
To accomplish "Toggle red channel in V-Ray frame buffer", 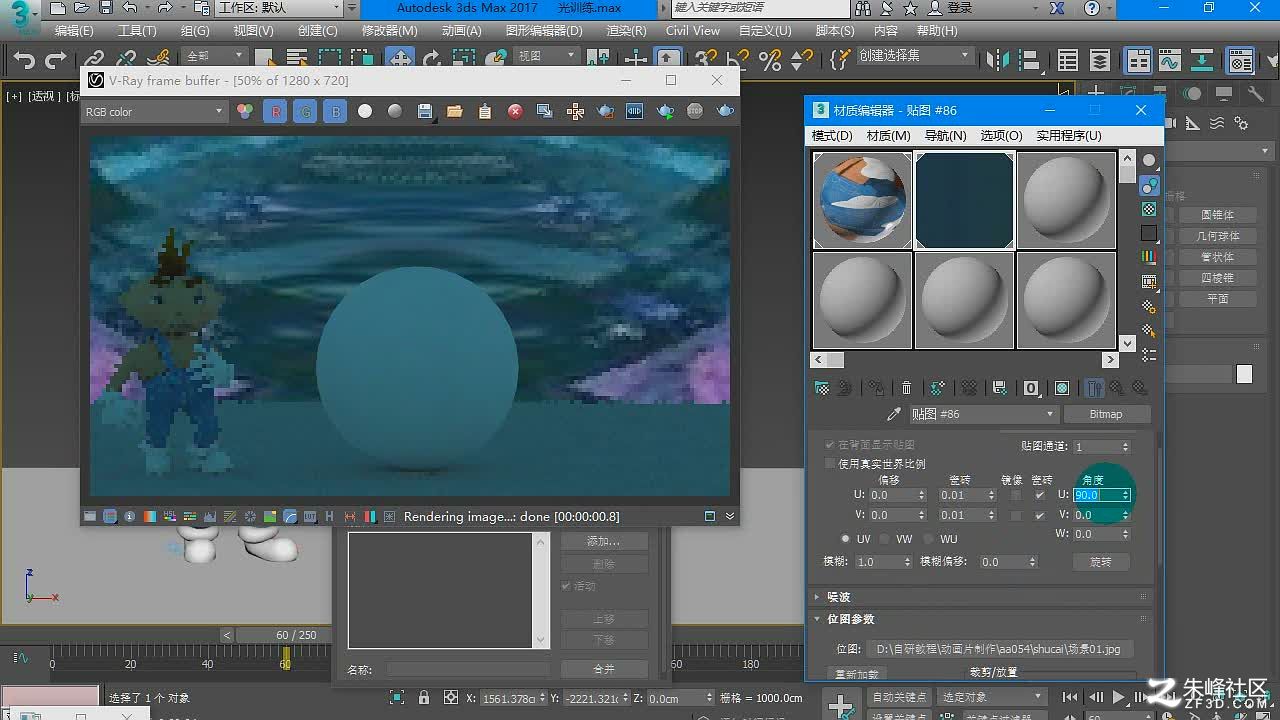I will tap(276, 112).
